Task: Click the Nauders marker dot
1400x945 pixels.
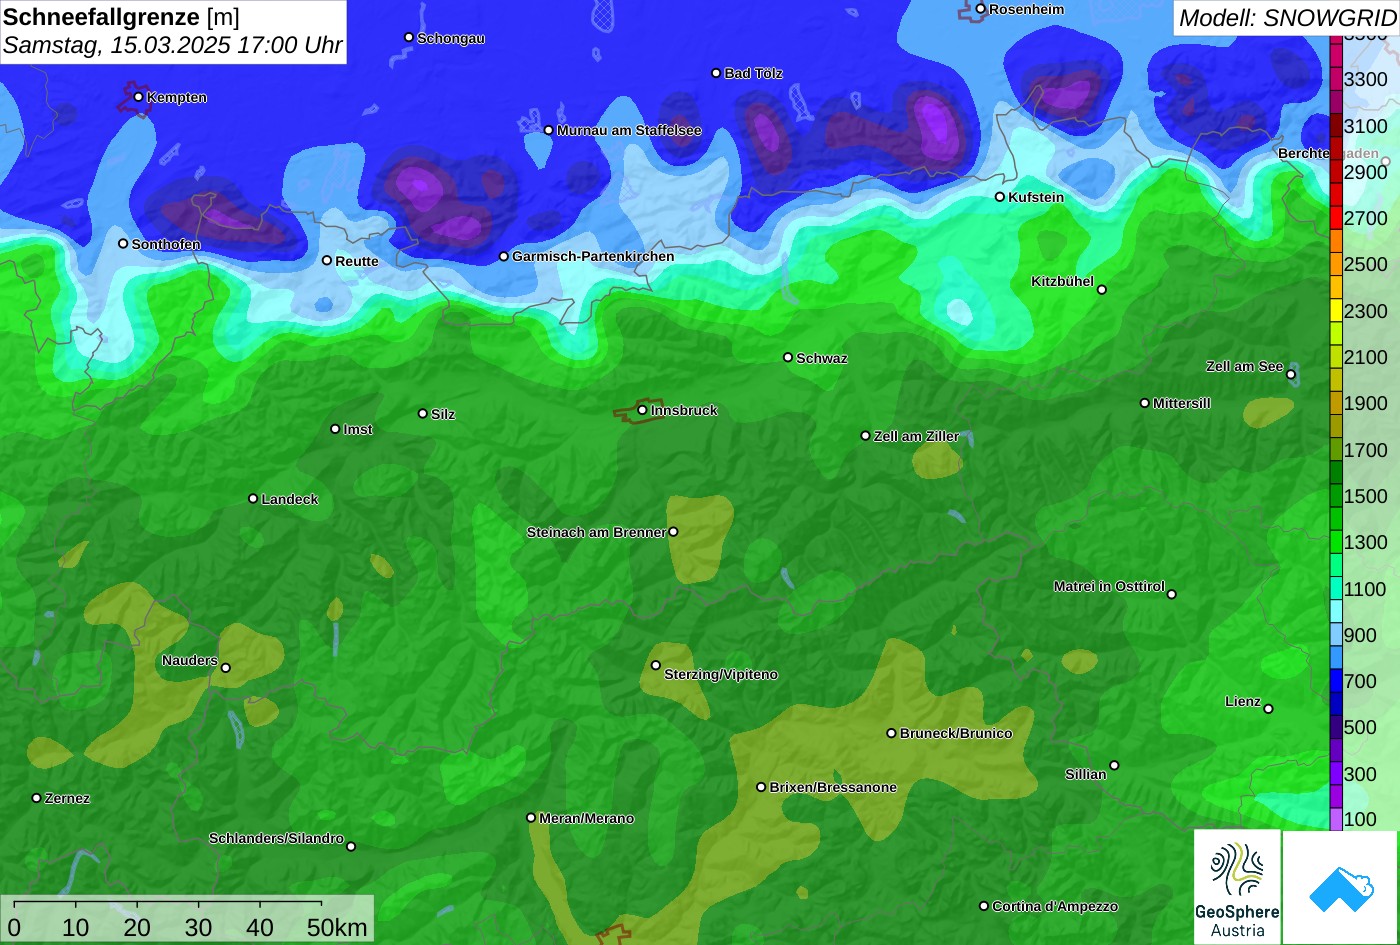Action: pos(225,668)
